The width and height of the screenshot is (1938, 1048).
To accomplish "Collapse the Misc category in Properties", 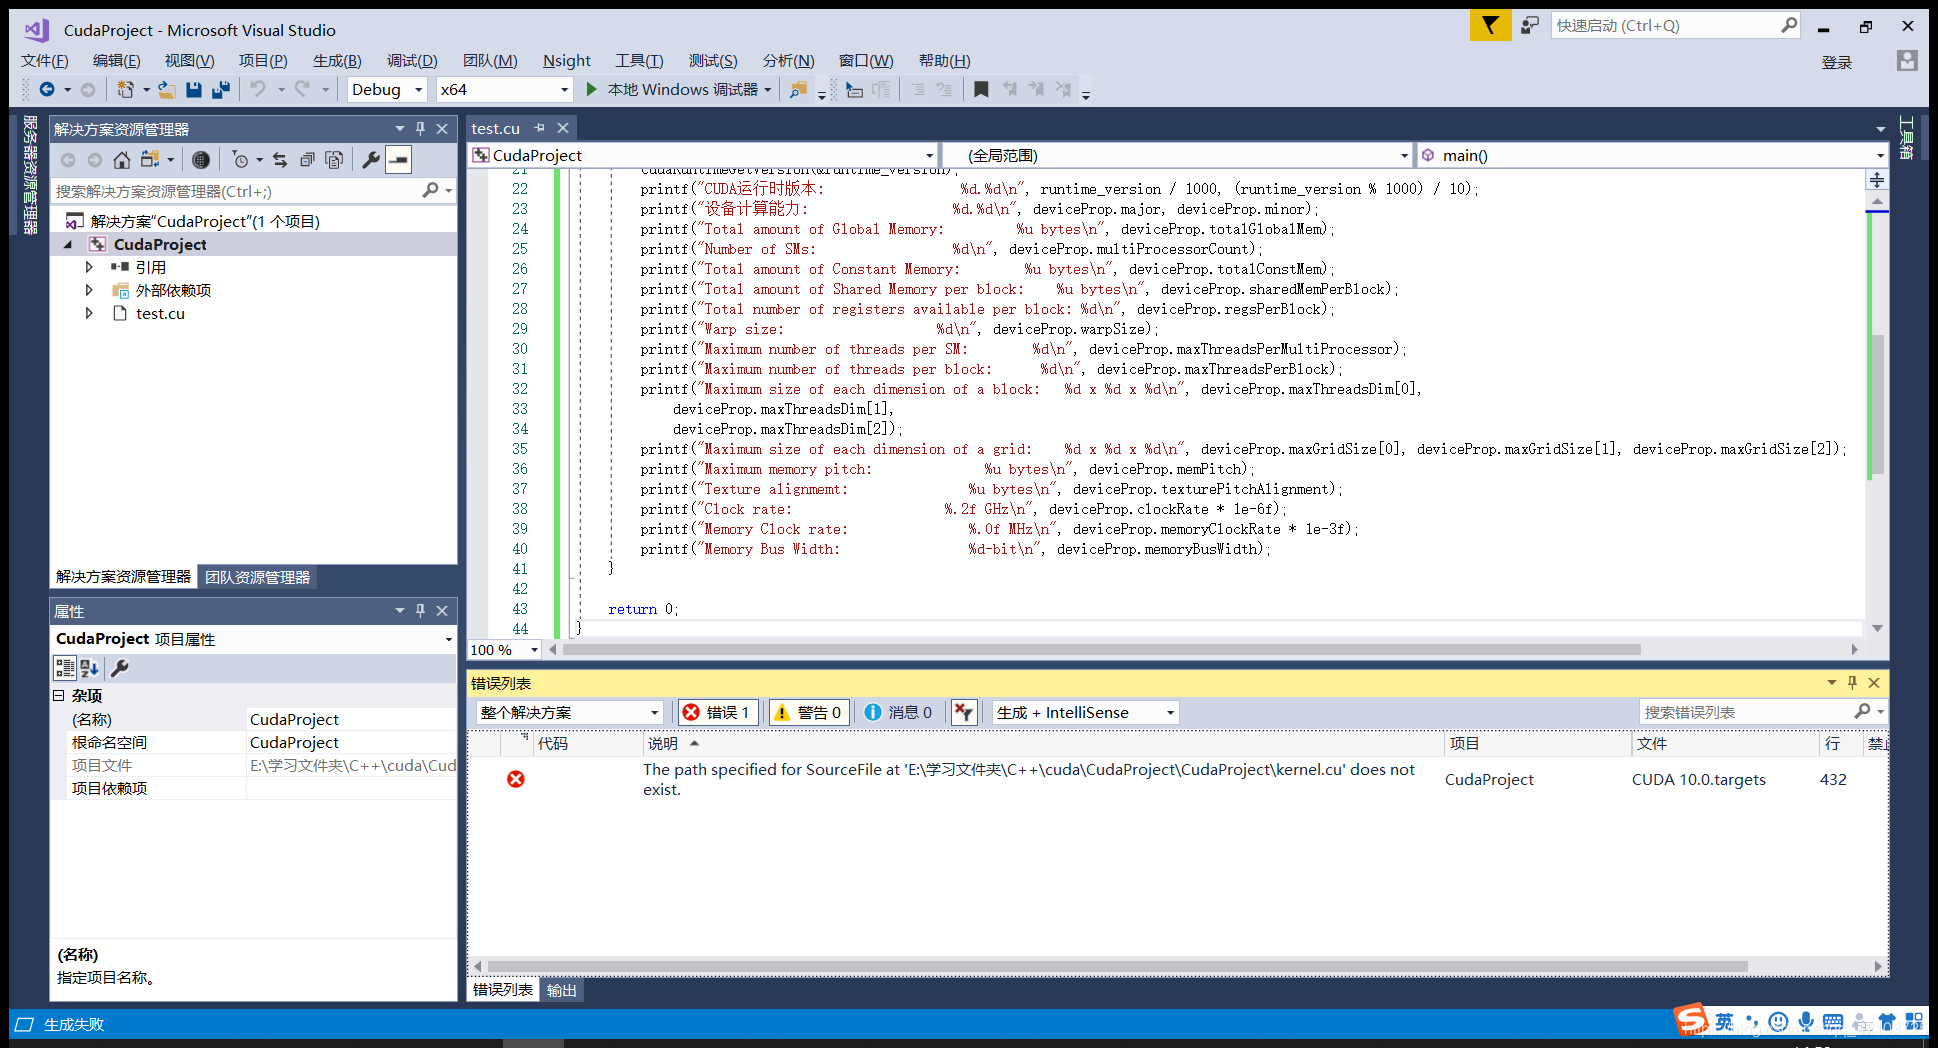I will [x=59, y=696].
